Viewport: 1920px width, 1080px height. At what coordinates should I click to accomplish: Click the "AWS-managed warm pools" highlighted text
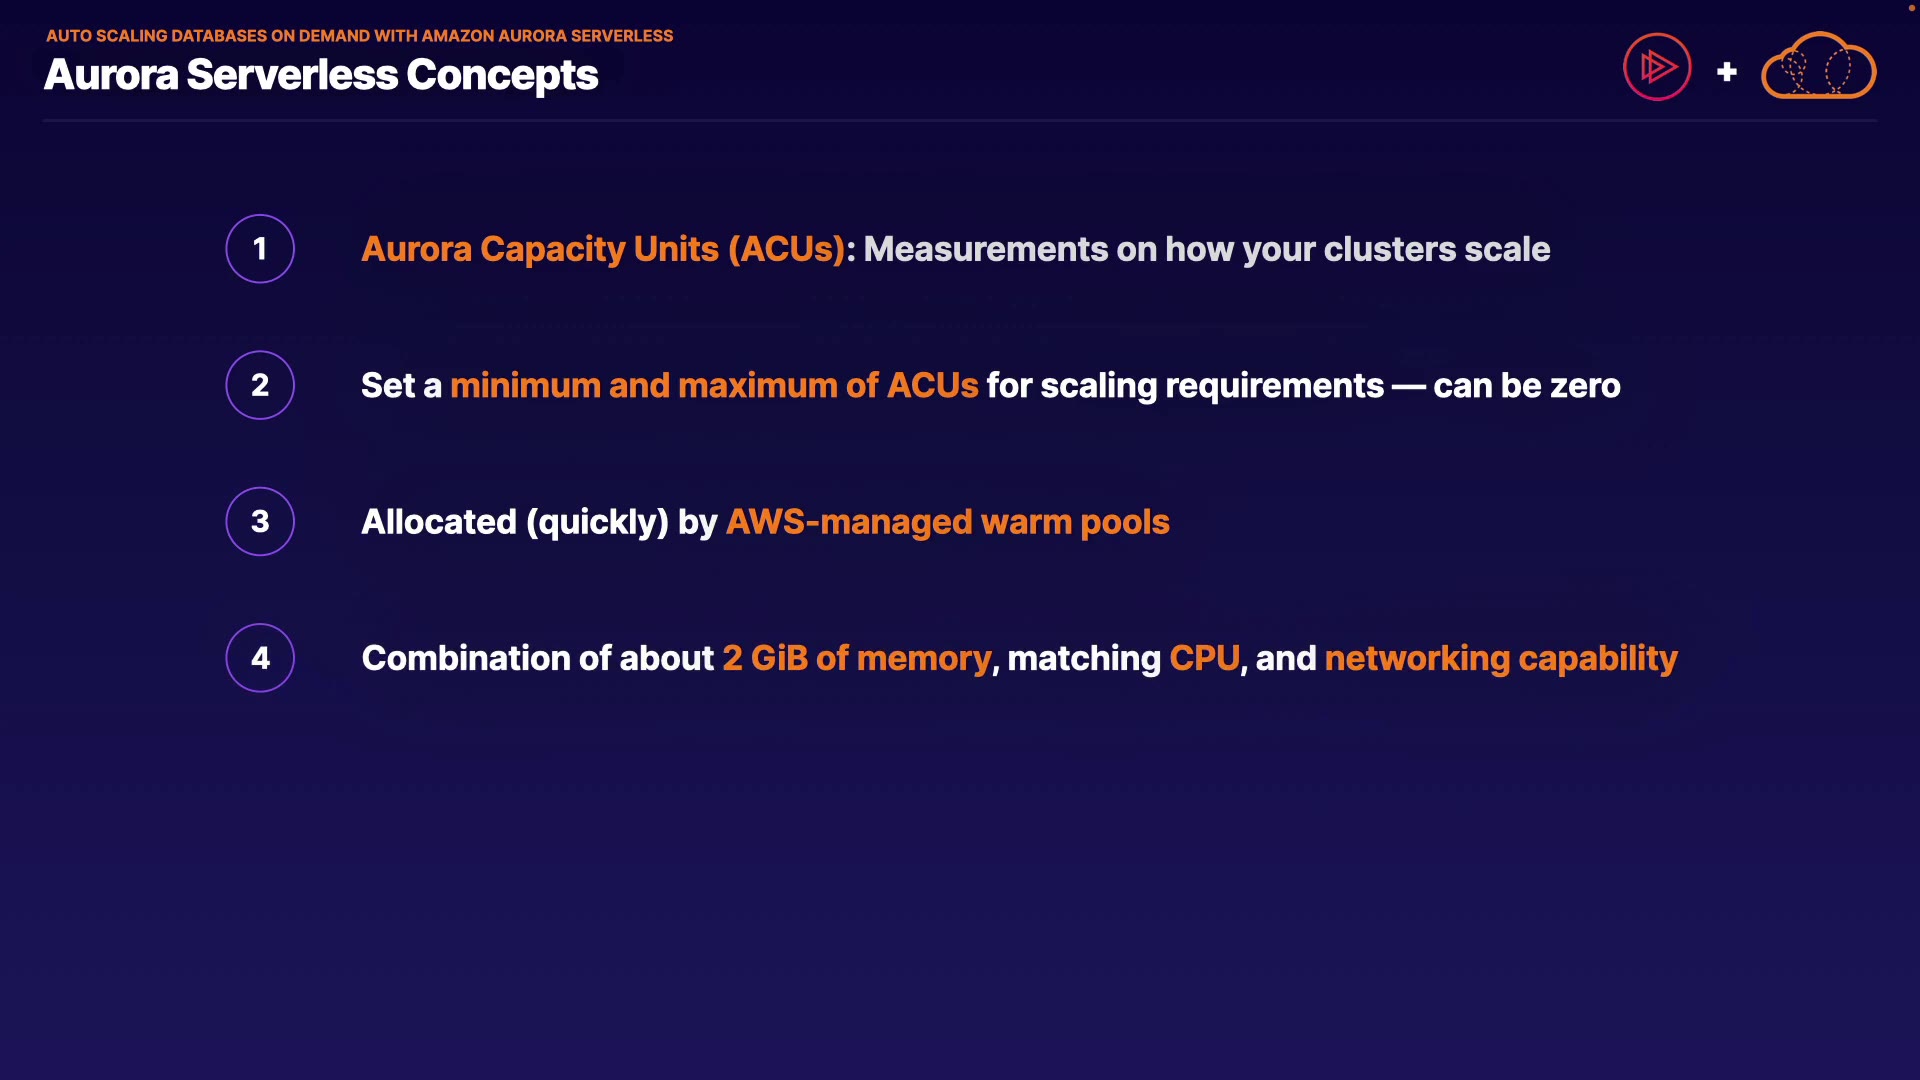click(947, 522)
